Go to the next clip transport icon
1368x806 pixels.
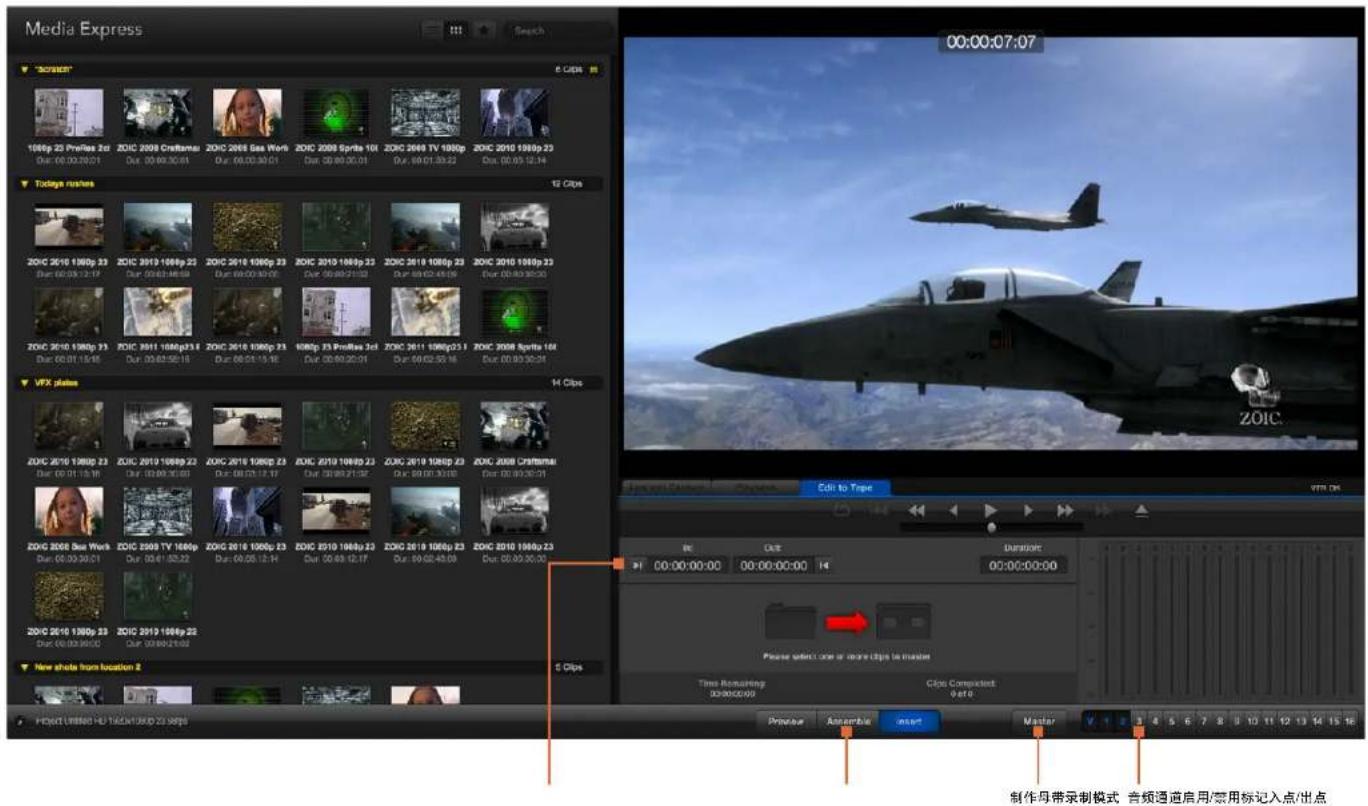pyautogui.click(x=1103, y=510)
